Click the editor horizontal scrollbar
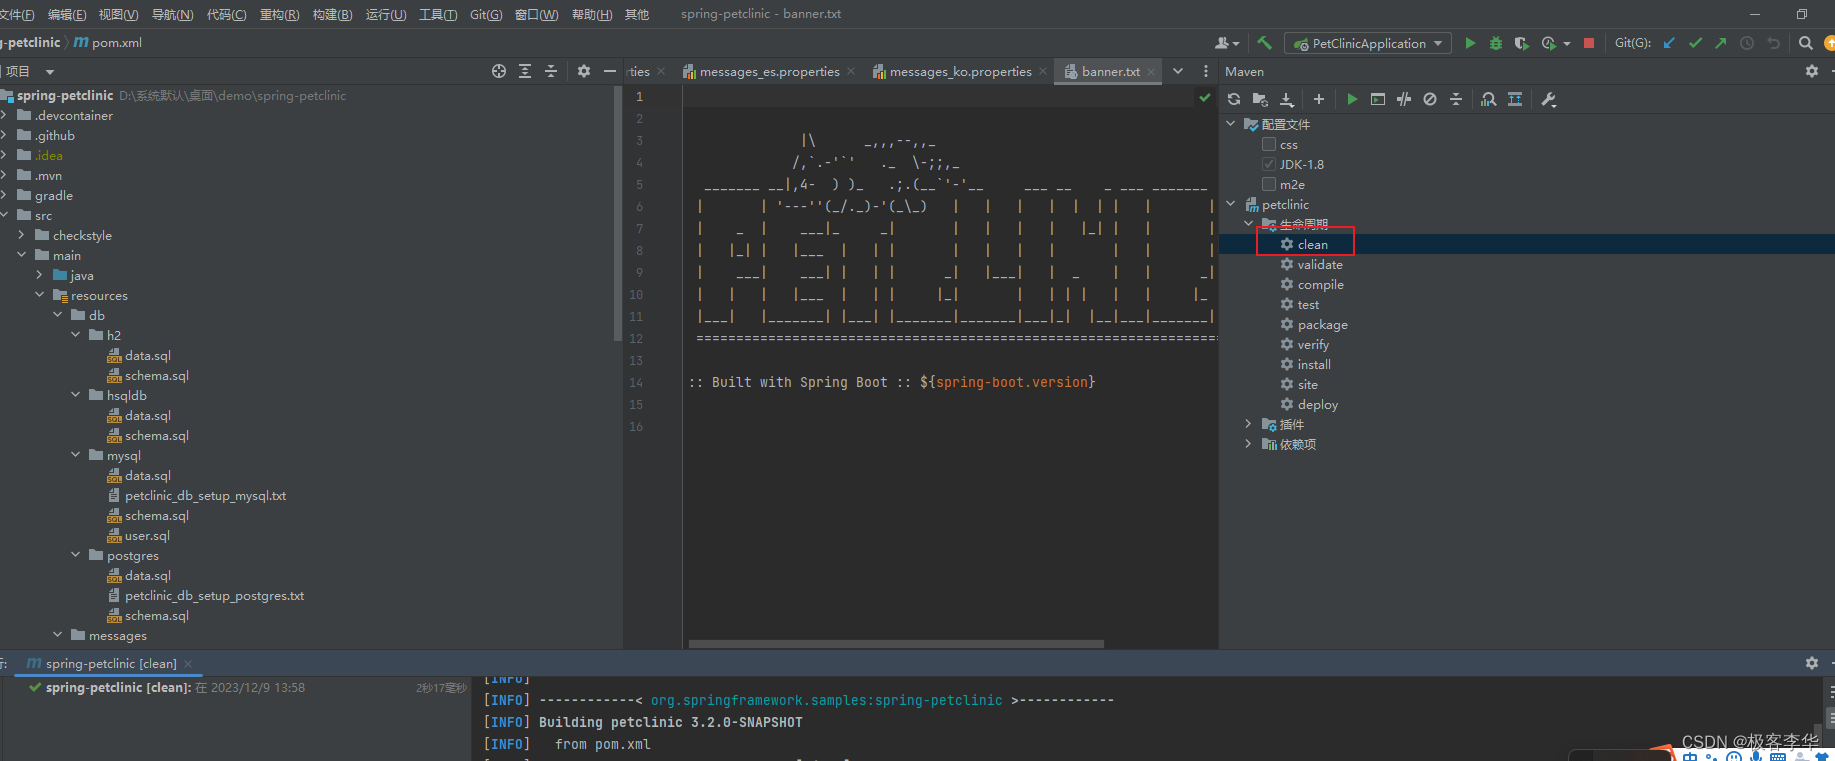 [896, 644]
